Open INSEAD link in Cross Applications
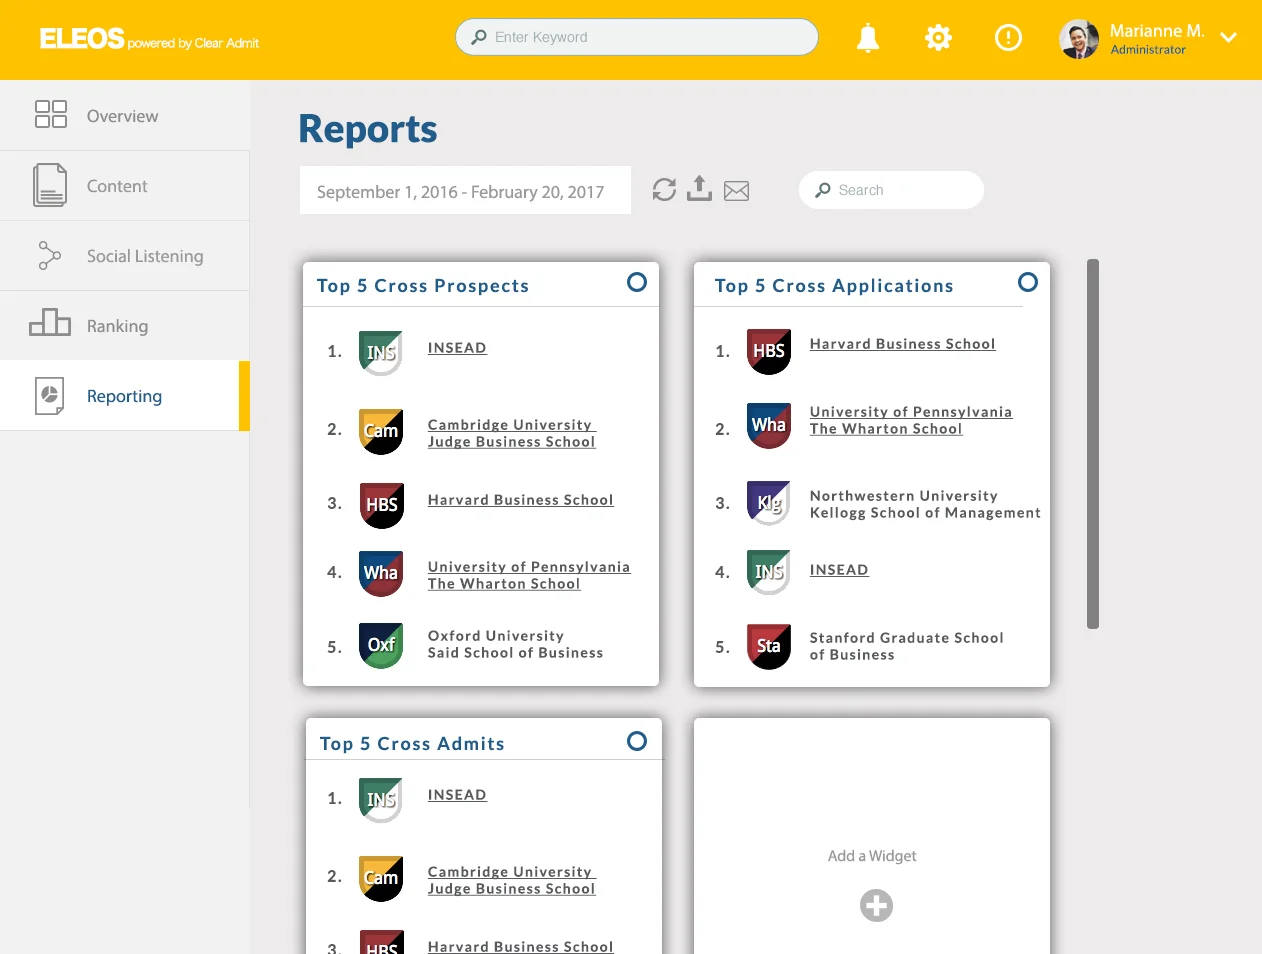This screenshot has height=954, width=1262. tap(839, 570)
